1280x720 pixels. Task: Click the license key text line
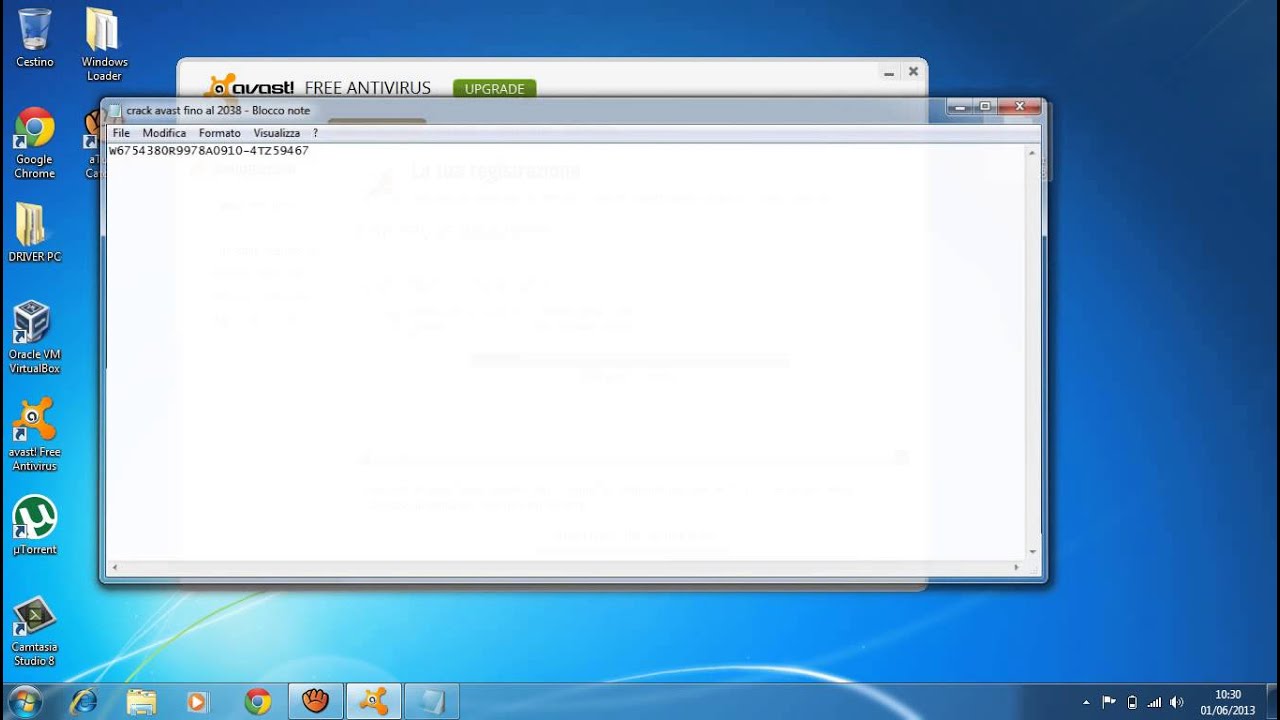click(x=209, y=151)
